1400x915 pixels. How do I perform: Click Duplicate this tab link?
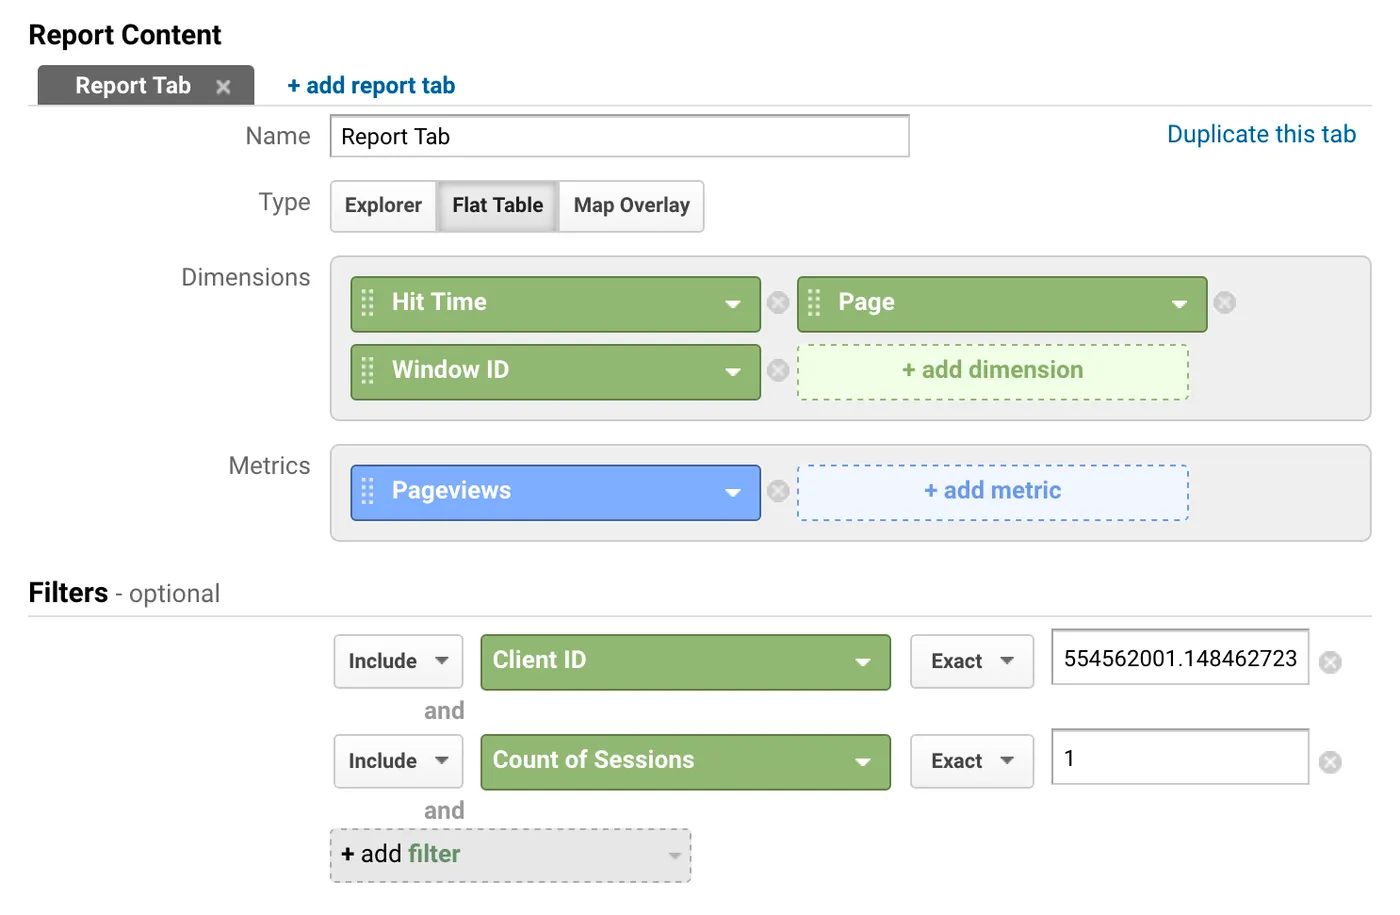[x=1261, y=135]
